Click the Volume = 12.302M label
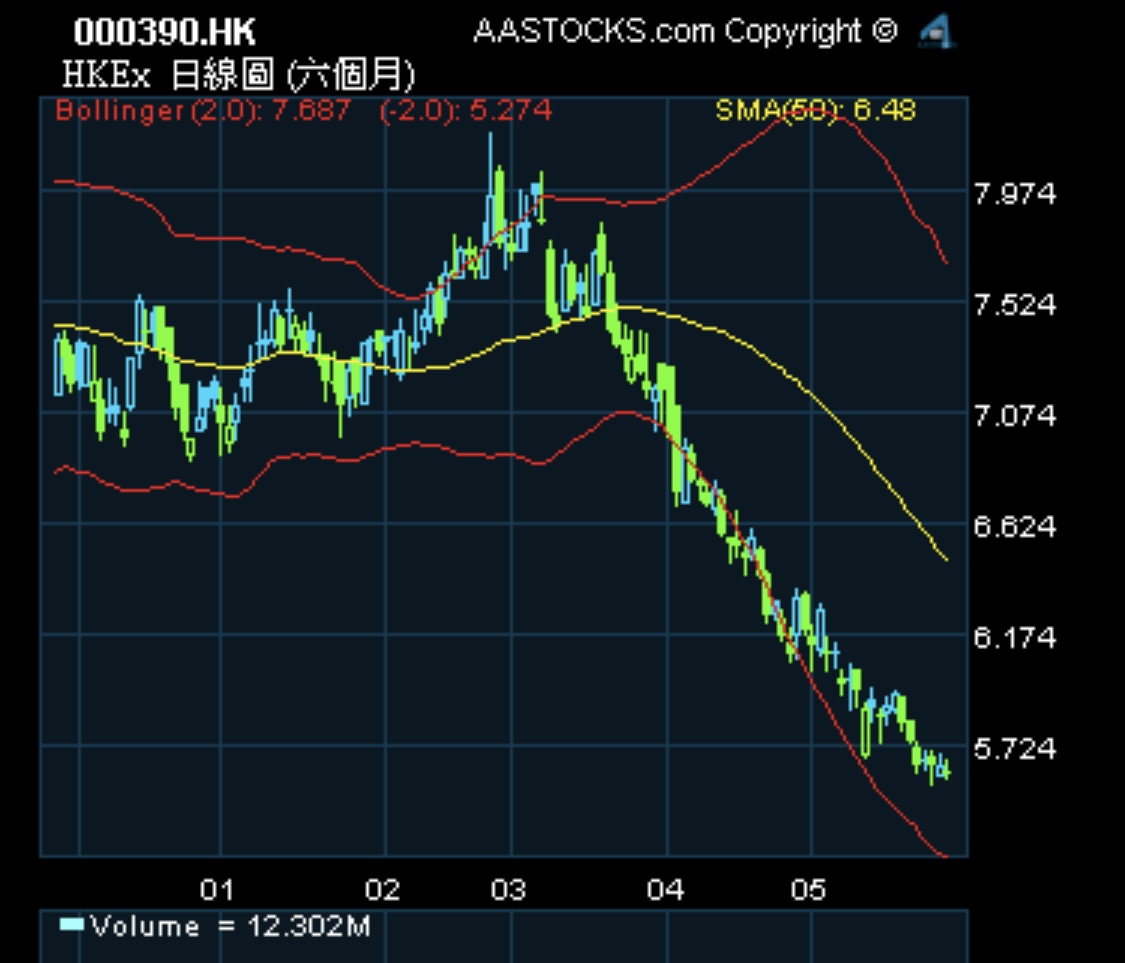 [230, 926]
